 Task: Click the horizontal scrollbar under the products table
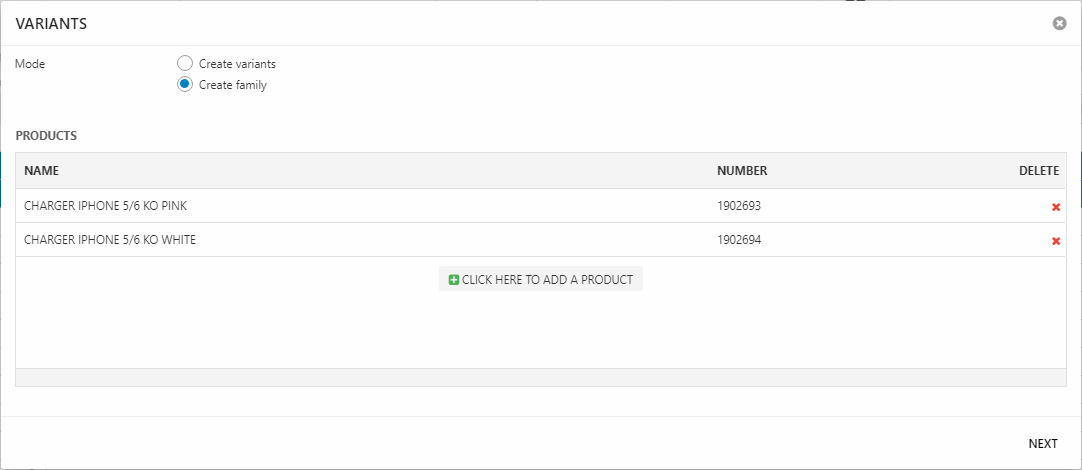pos(540,377)
